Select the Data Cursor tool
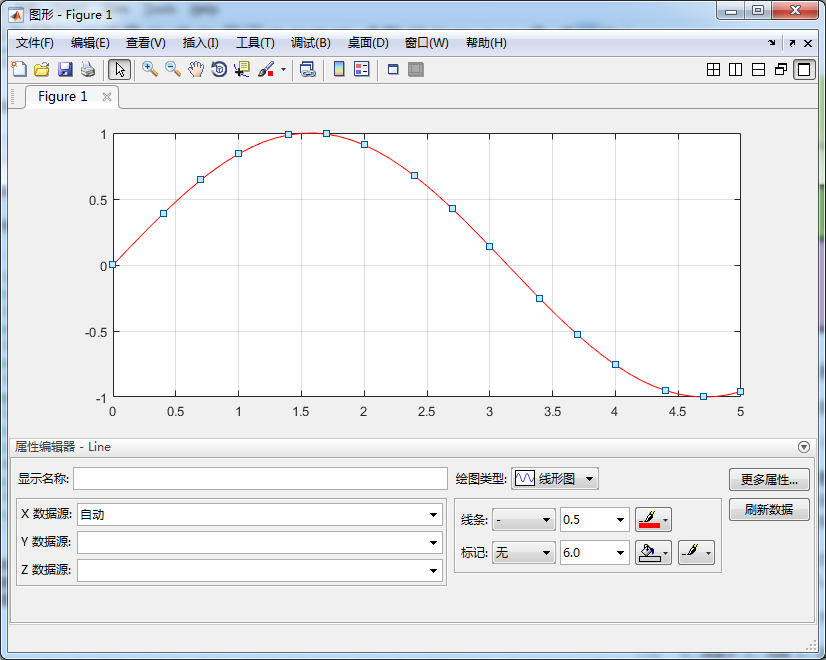Screen dimensions: 826x660 242,69
